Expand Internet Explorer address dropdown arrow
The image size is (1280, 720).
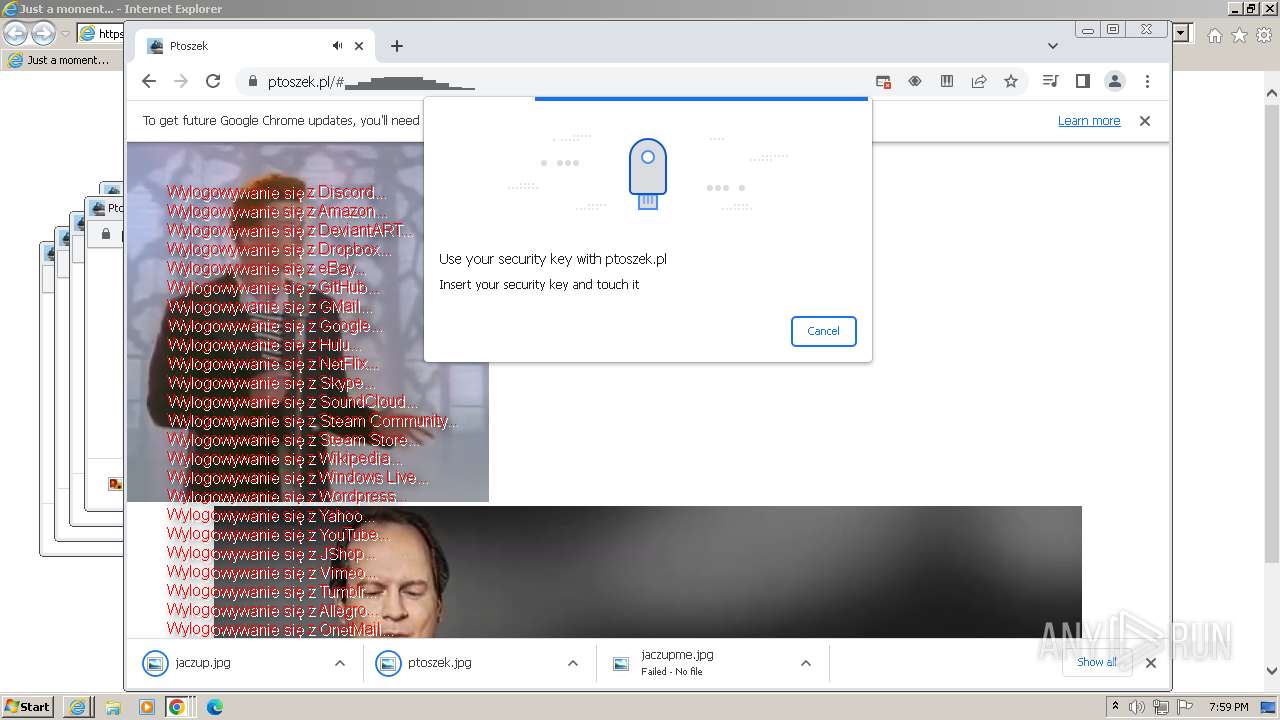pyautogui.click(x=1182, y=33)
